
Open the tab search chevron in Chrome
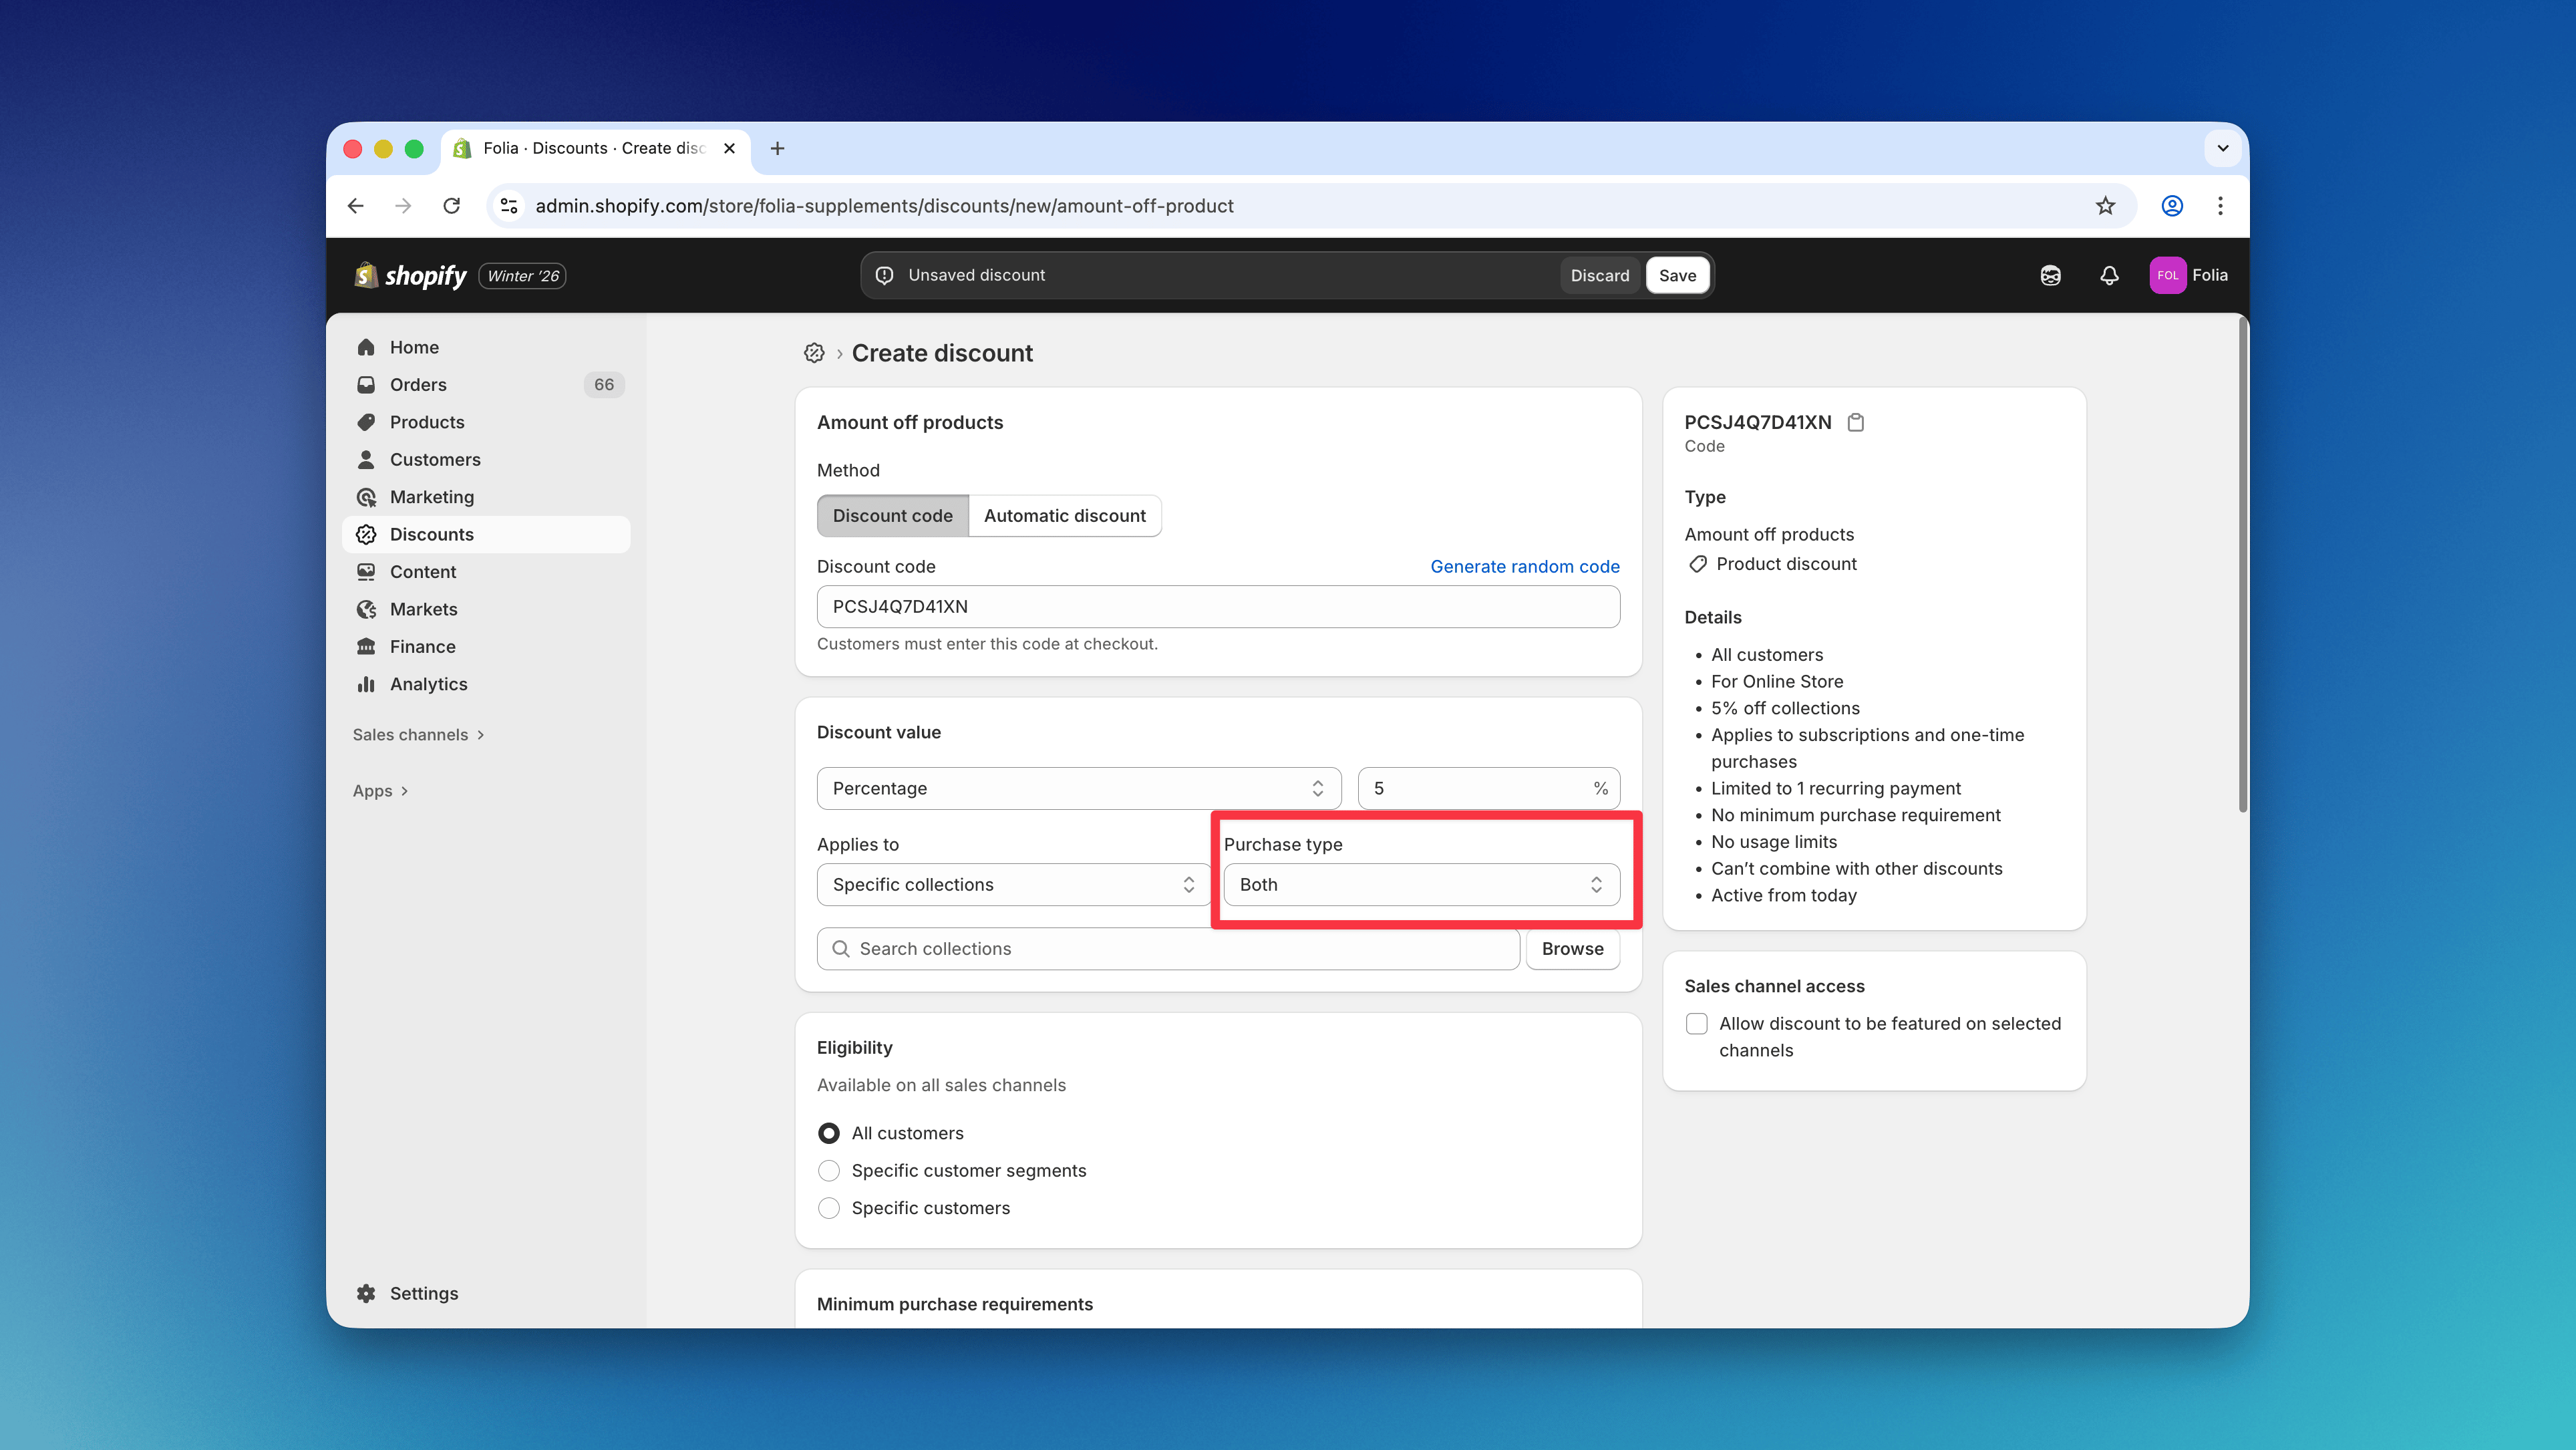click(x=2222, y=148)
